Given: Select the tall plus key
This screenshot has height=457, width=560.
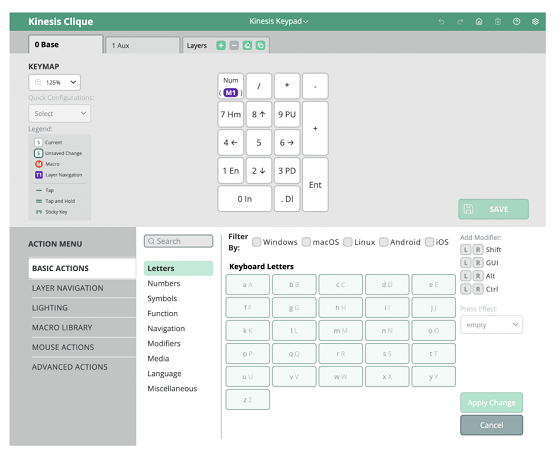Looking at the screenshot, I should 315,128.
